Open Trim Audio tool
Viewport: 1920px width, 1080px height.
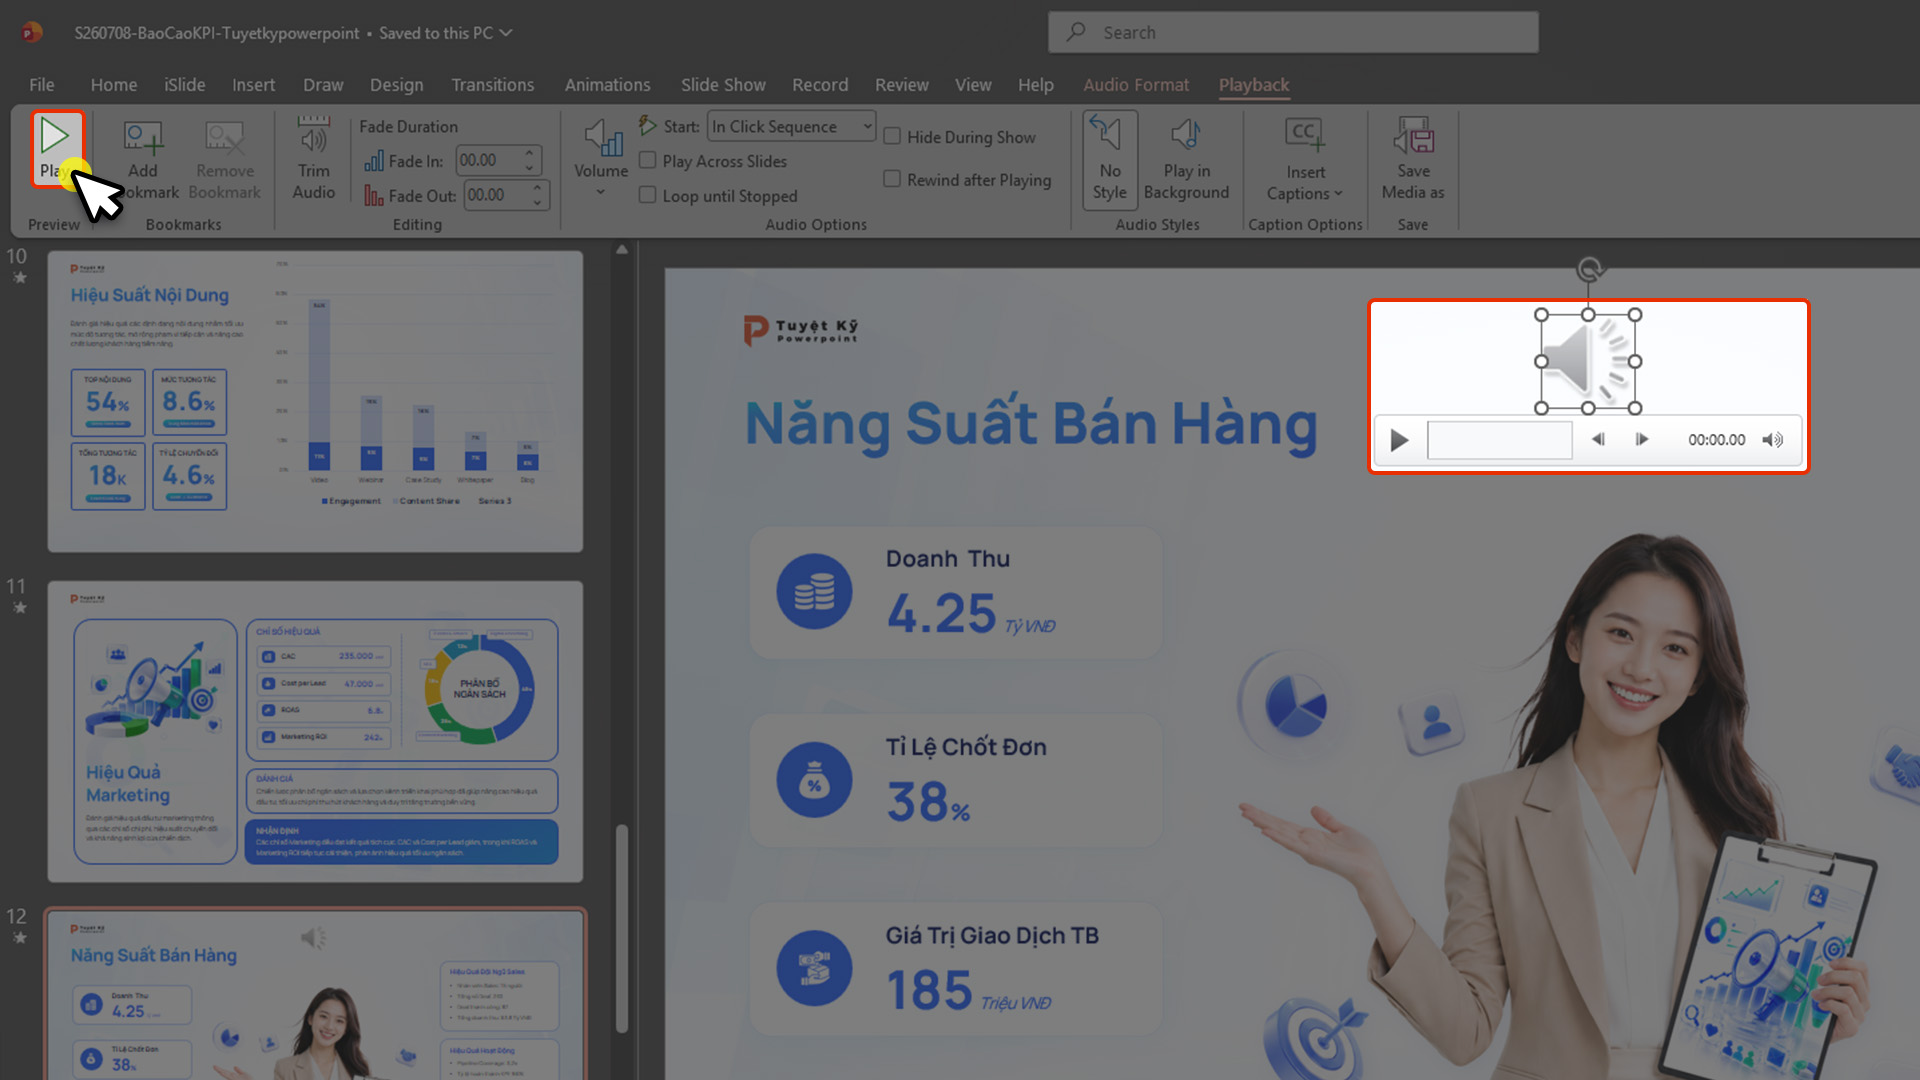[x=313, y=158]
